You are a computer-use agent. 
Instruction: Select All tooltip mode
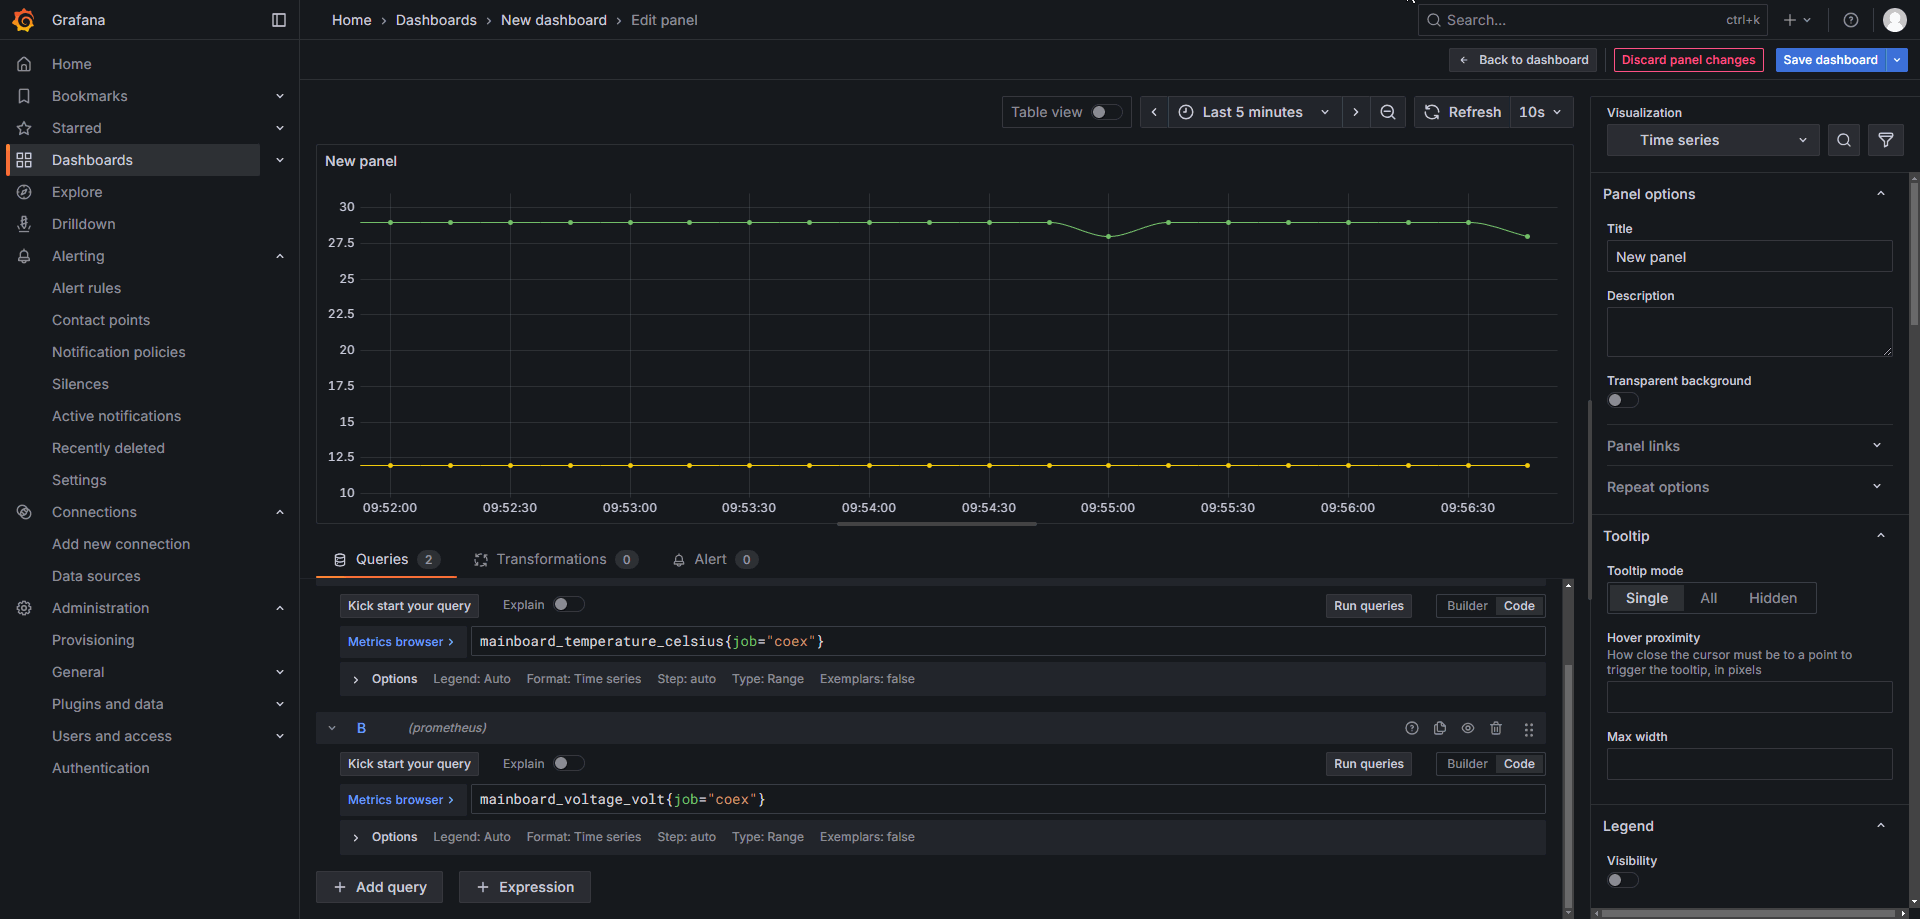click(x=1708, y=598)
